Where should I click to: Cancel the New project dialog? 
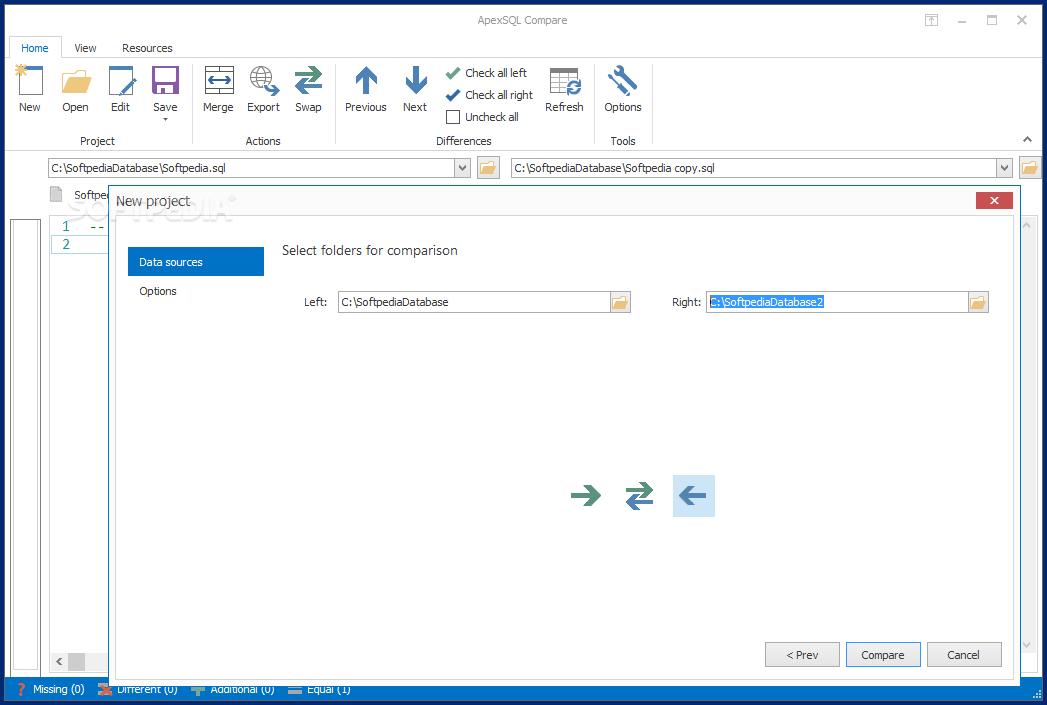point(964,655)
